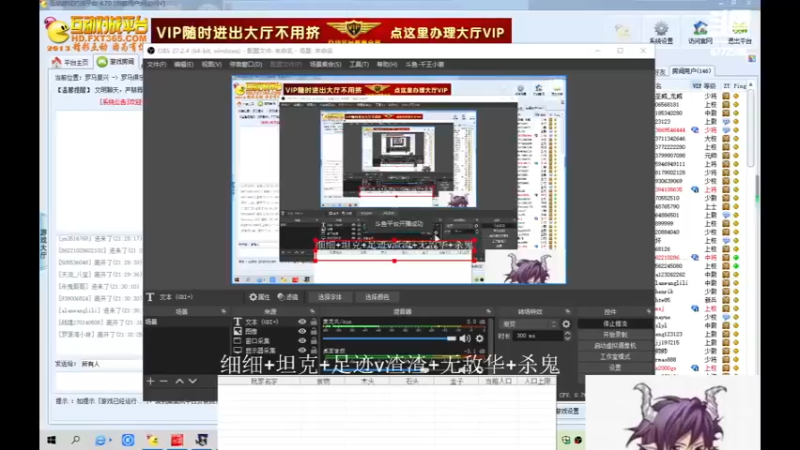Screen dimensions: 800x450
Task: Open 平台主页 tab in game platform
Action: 70,62
